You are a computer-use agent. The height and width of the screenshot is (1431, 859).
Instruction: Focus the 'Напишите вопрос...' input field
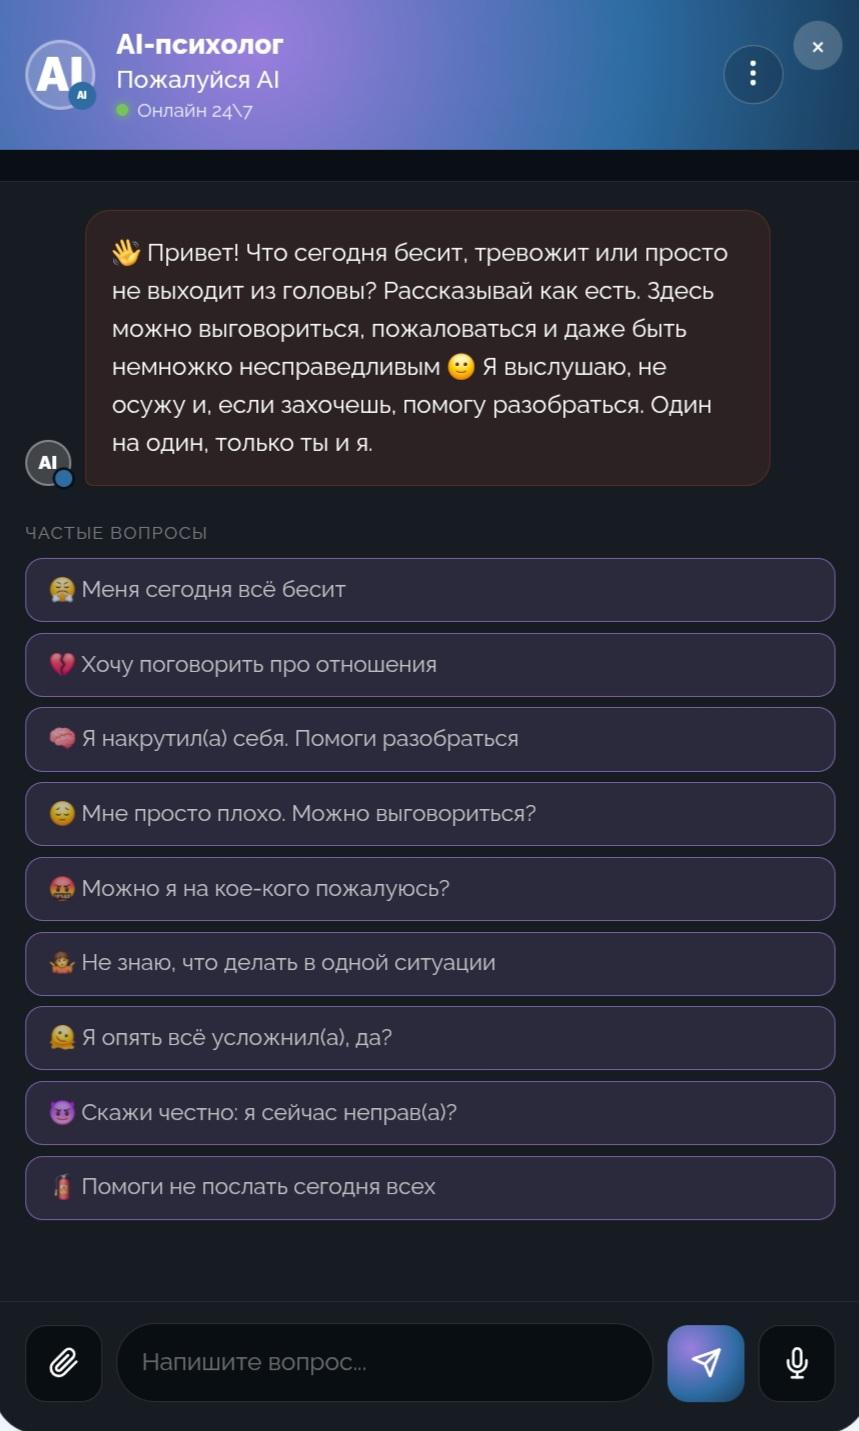(x=385, y=1363)
